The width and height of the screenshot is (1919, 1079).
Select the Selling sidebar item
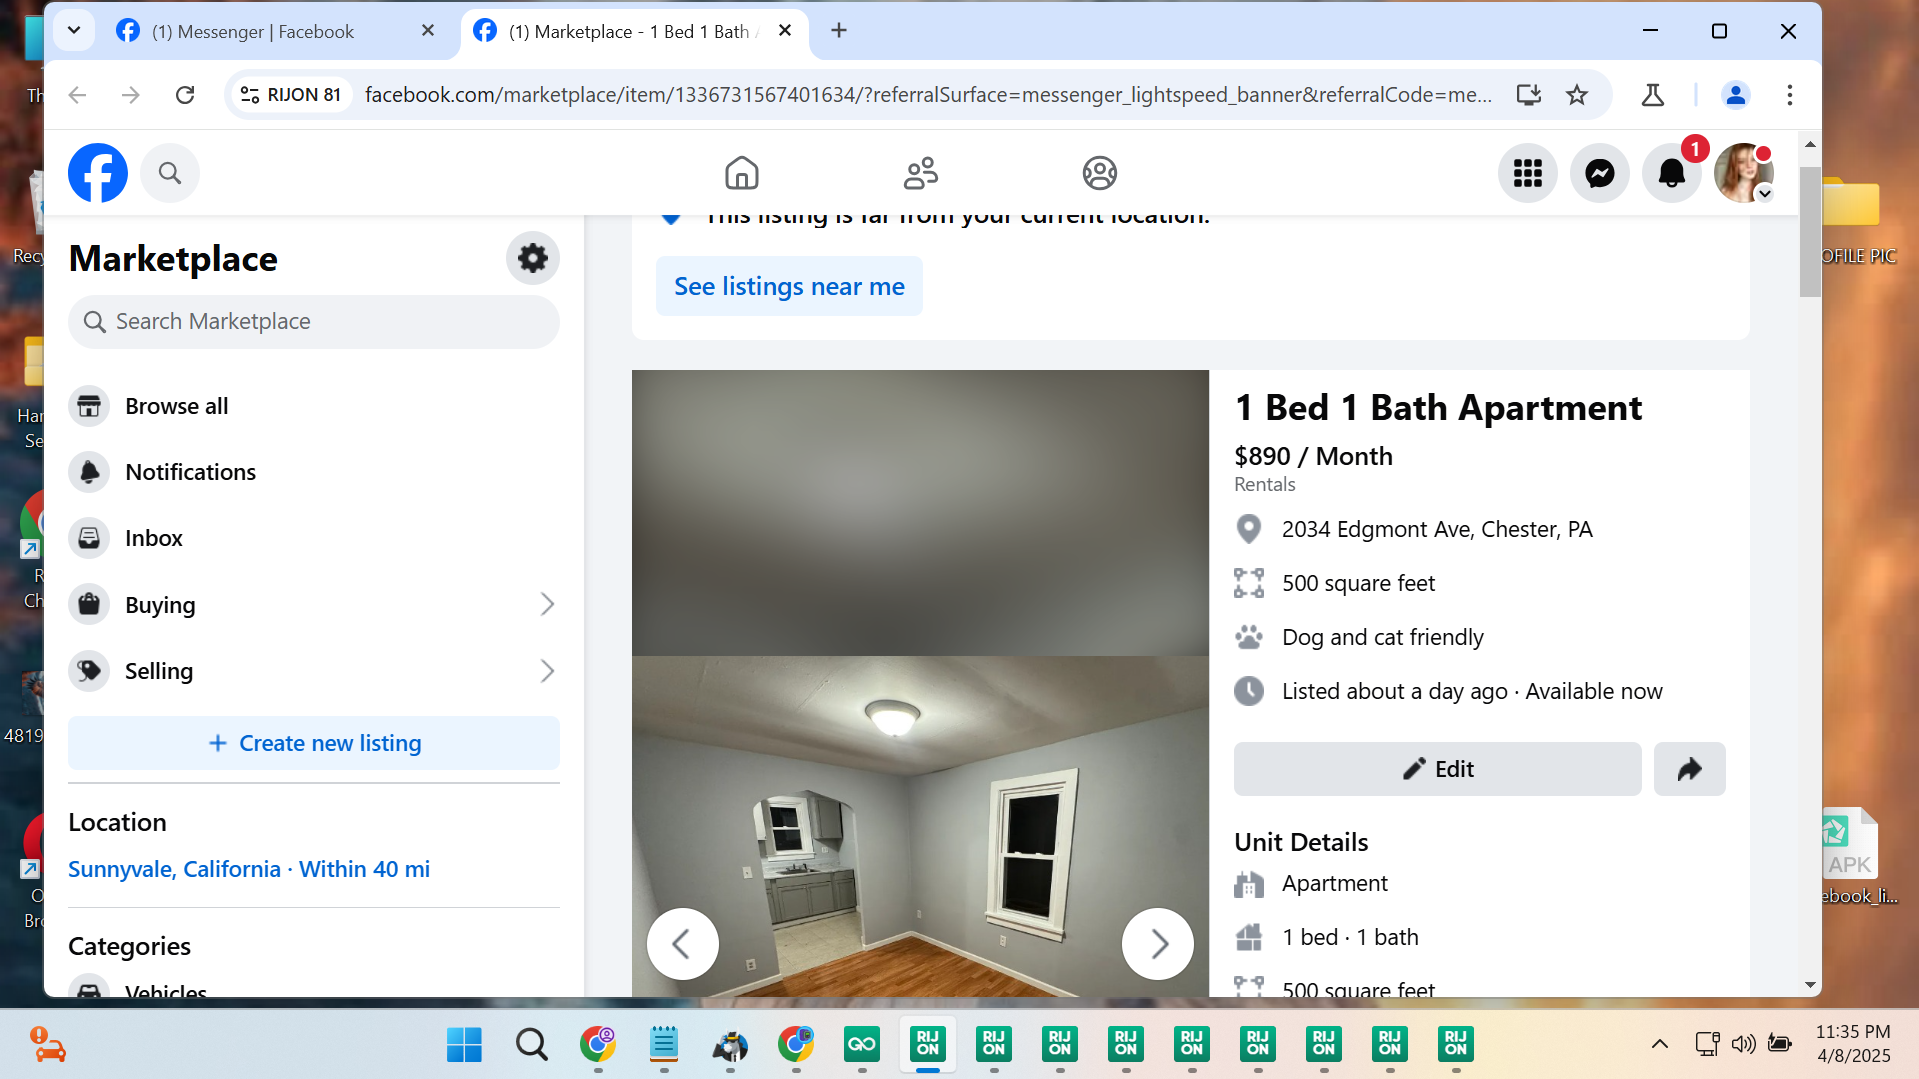(x=314, y=671)
